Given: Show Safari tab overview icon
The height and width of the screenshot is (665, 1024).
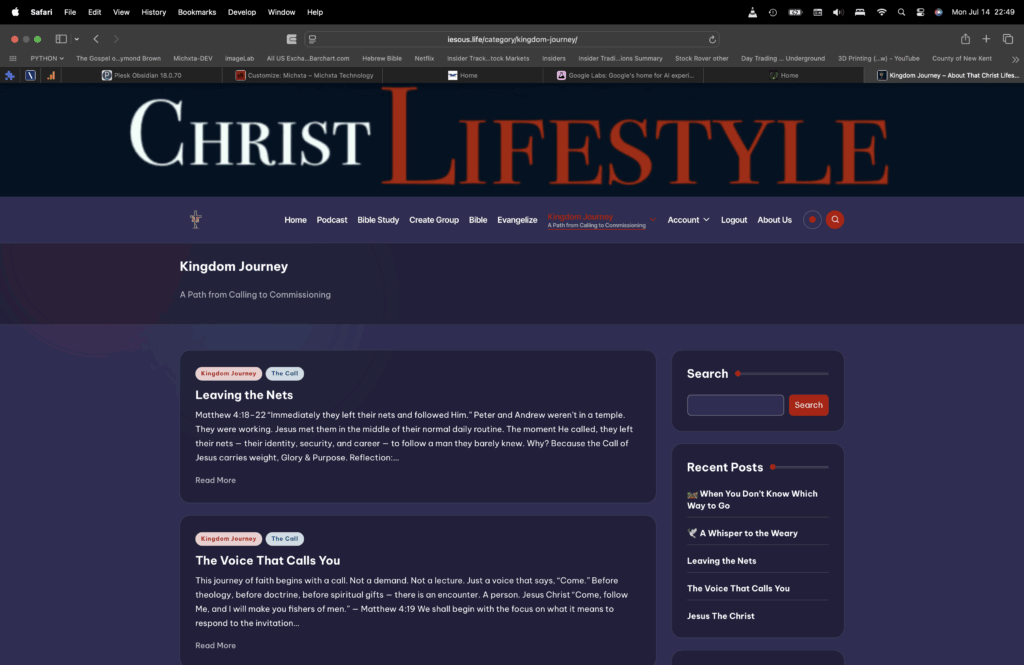Looking at the screenshot, I should tap(1007, 39).
